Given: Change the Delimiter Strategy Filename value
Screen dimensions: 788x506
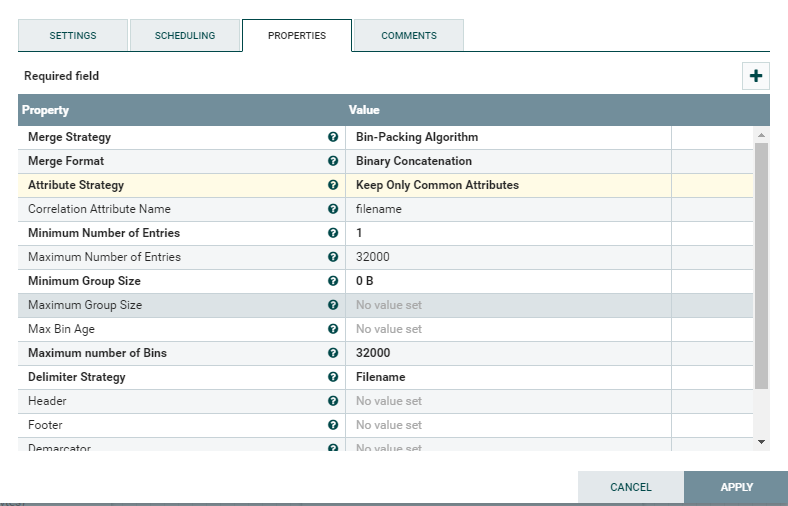Looking at the screenshot, I should coord(508,377).
